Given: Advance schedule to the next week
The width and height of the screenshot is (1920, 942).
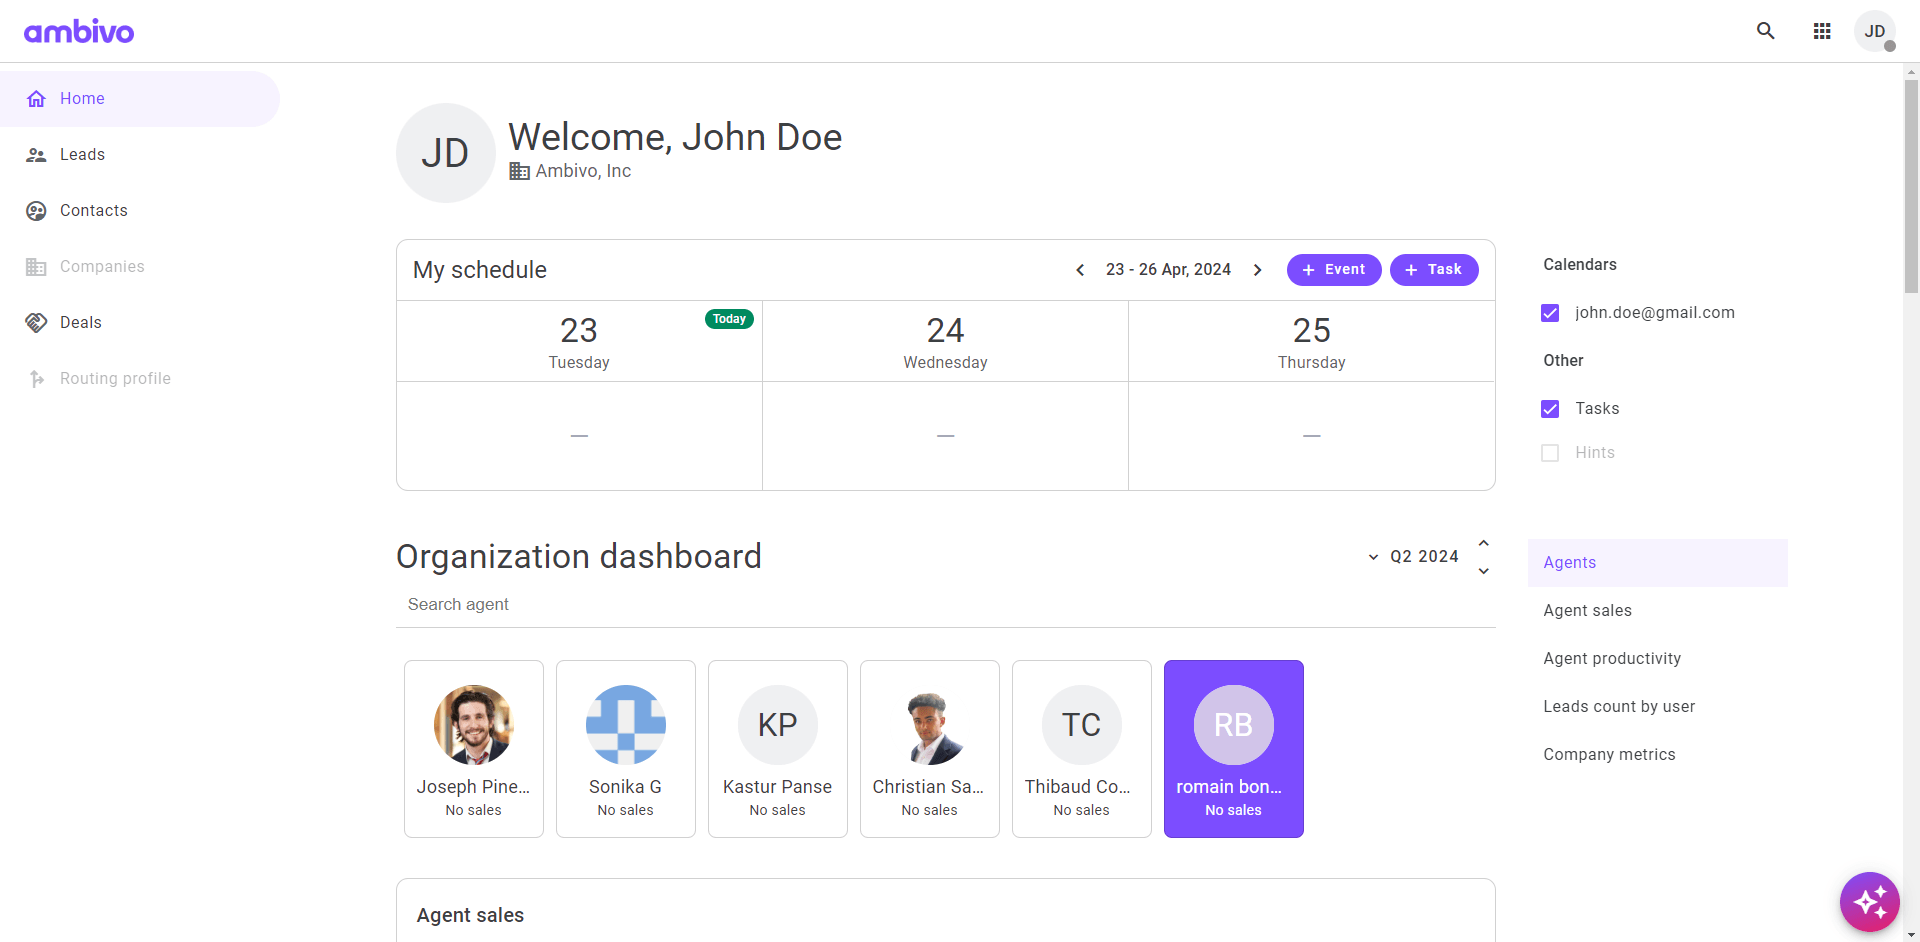Looking at the screenshot, I should coord(1257,269).
